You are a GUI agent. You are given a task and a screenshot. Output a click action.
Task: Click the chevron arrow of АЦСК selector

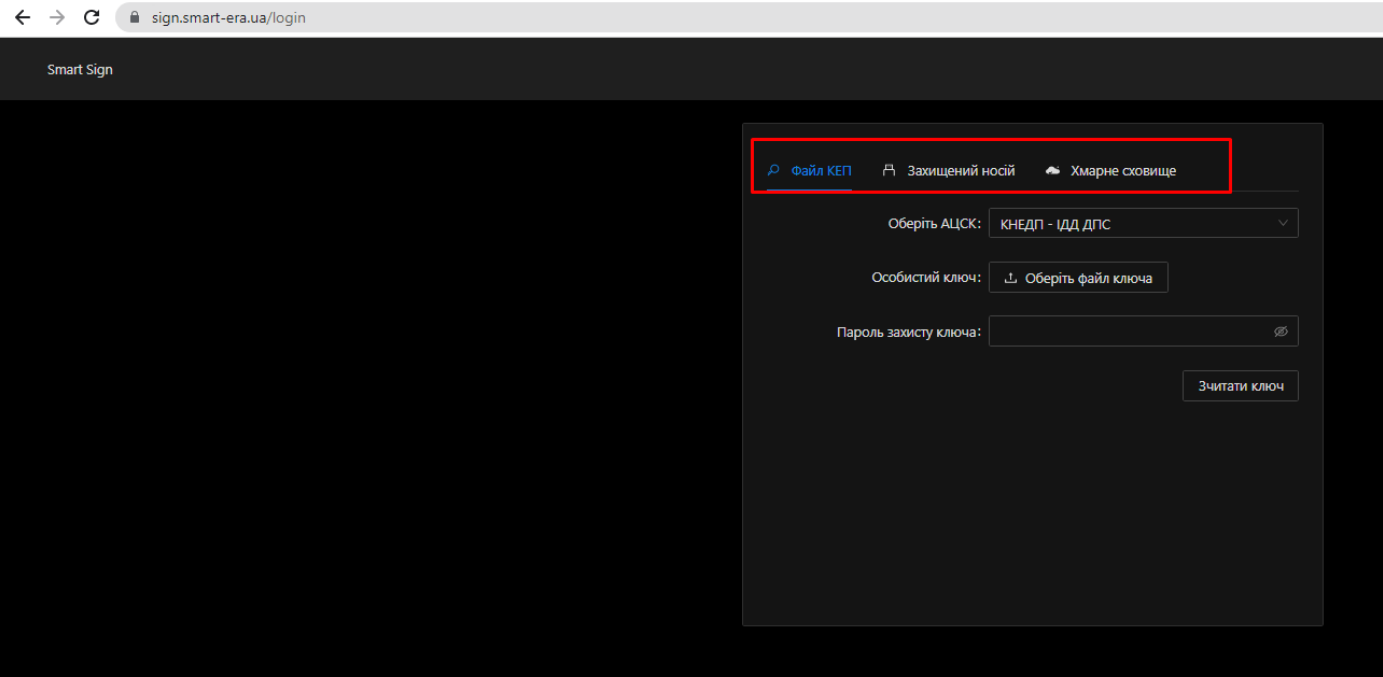point(1283,224)
